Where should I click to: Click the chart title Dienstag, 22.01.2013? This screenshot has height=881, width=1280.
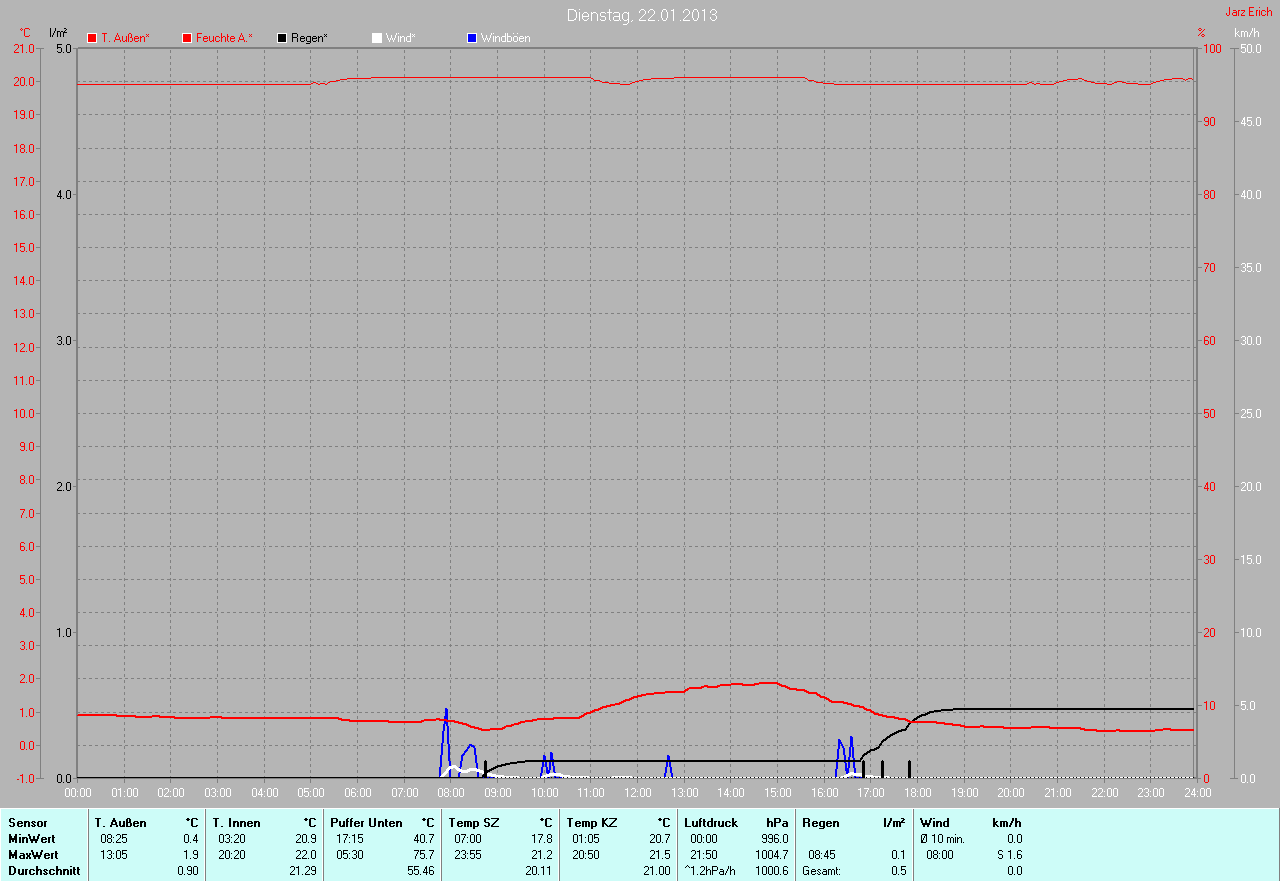coord(641,15)
